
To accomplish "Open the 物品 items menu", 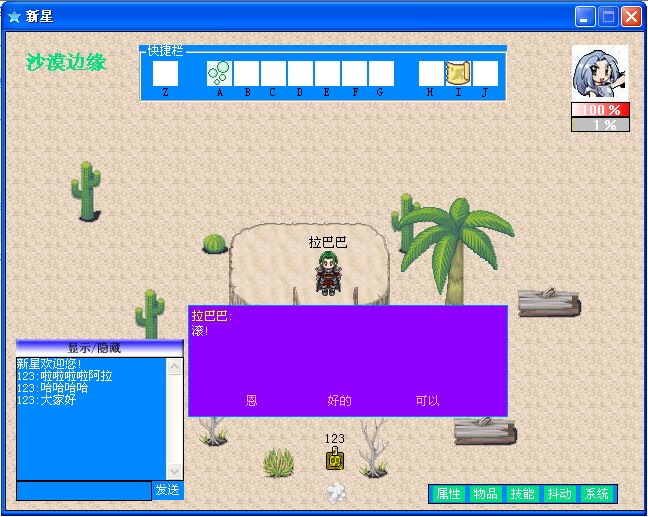I will (486, 494).
